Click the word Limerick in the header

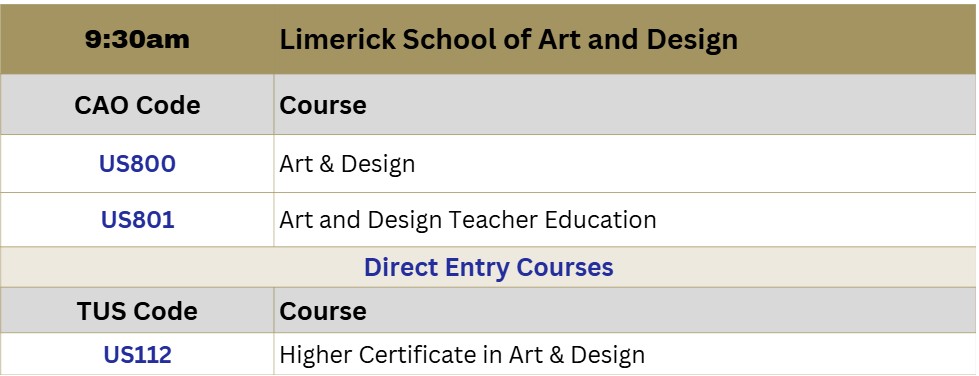(337, 39)
